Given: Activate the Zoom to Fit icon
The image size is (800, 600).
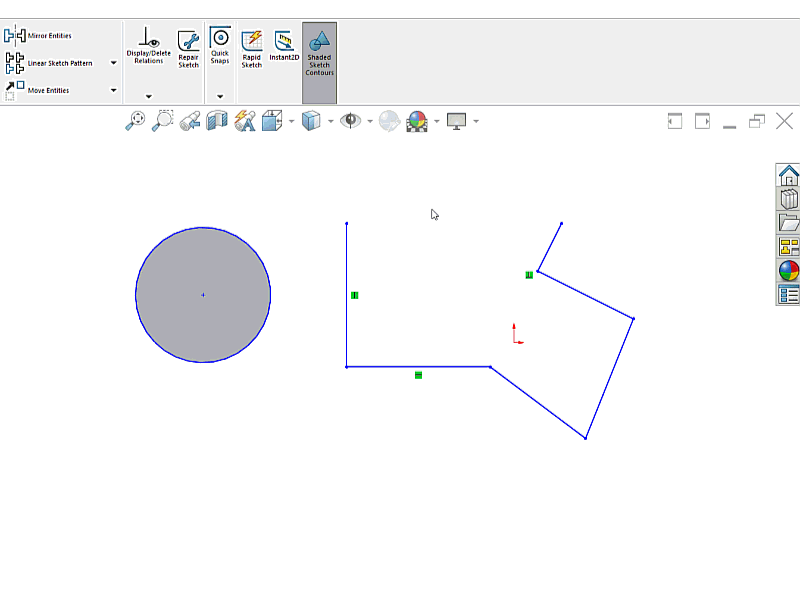Looking at the screenshot, I should point(135,121).
